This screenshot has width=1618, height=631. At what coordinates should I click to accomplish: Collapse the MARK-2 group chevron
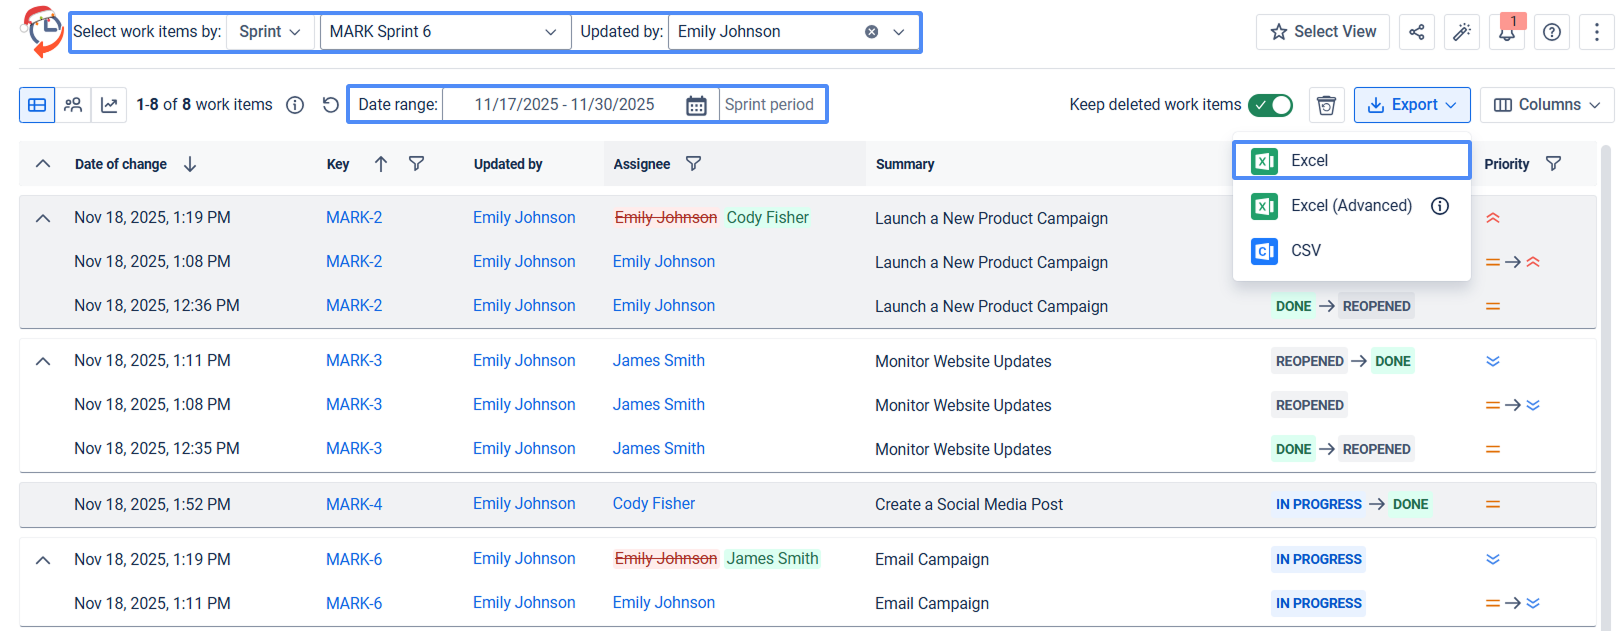[43, 218]
